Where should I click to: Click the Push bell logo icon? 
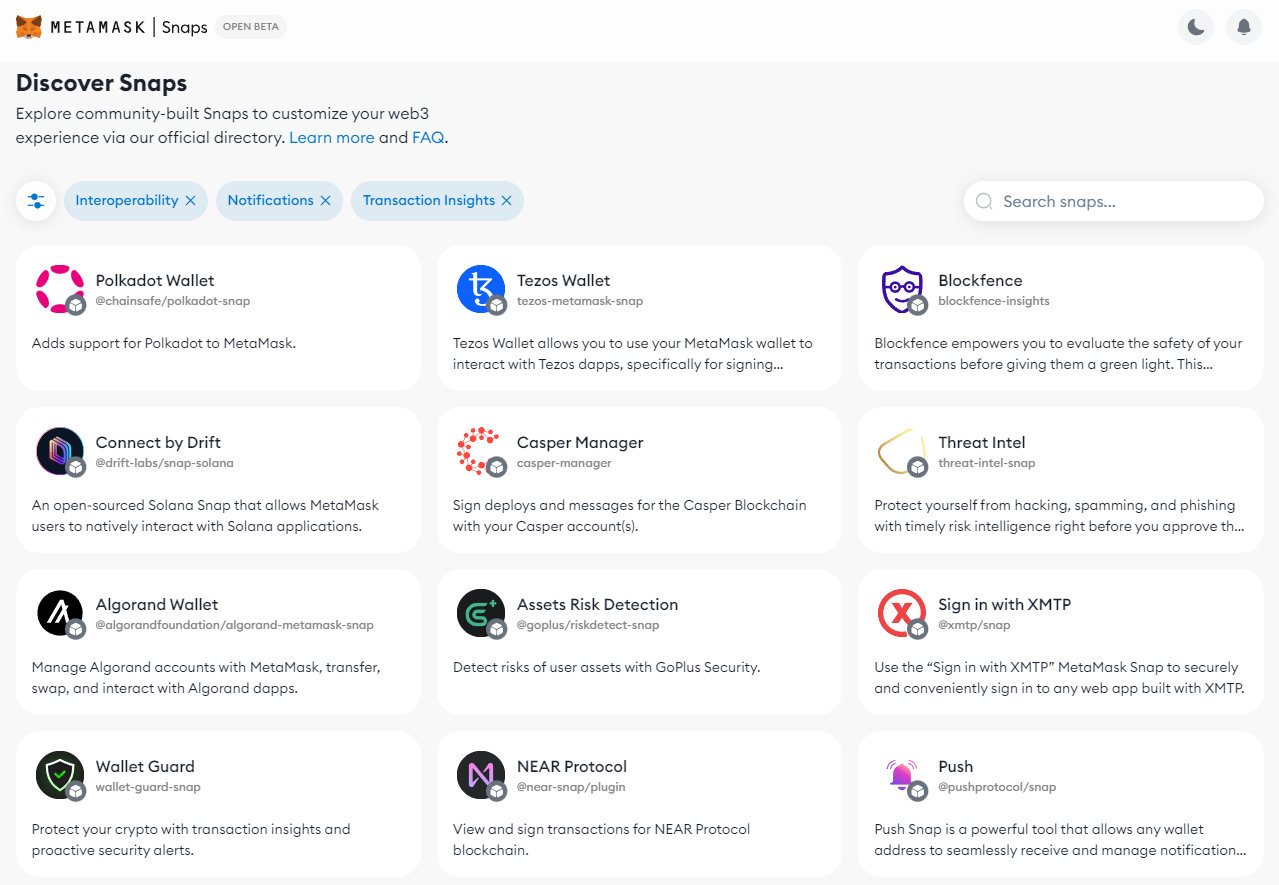click(902, 775)
